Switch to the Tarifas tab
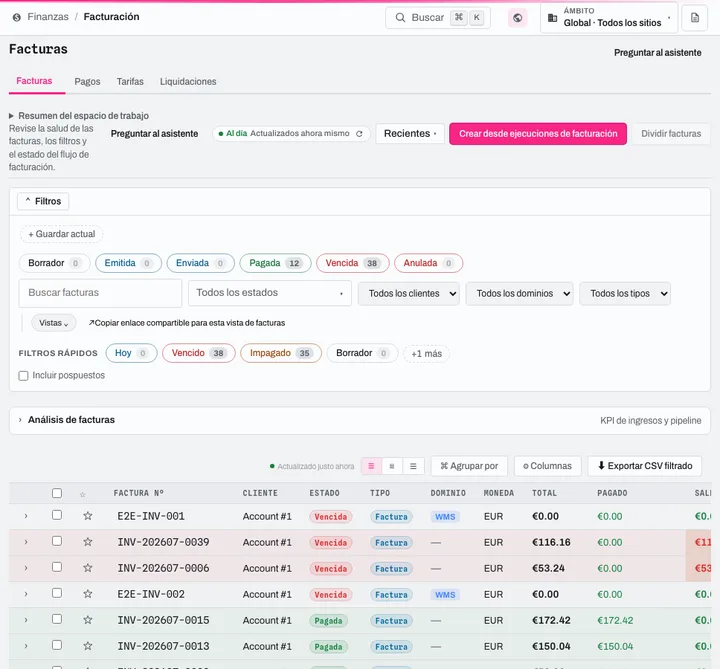The width and height of the screenshot is (720, 669). tap(130, 81)
